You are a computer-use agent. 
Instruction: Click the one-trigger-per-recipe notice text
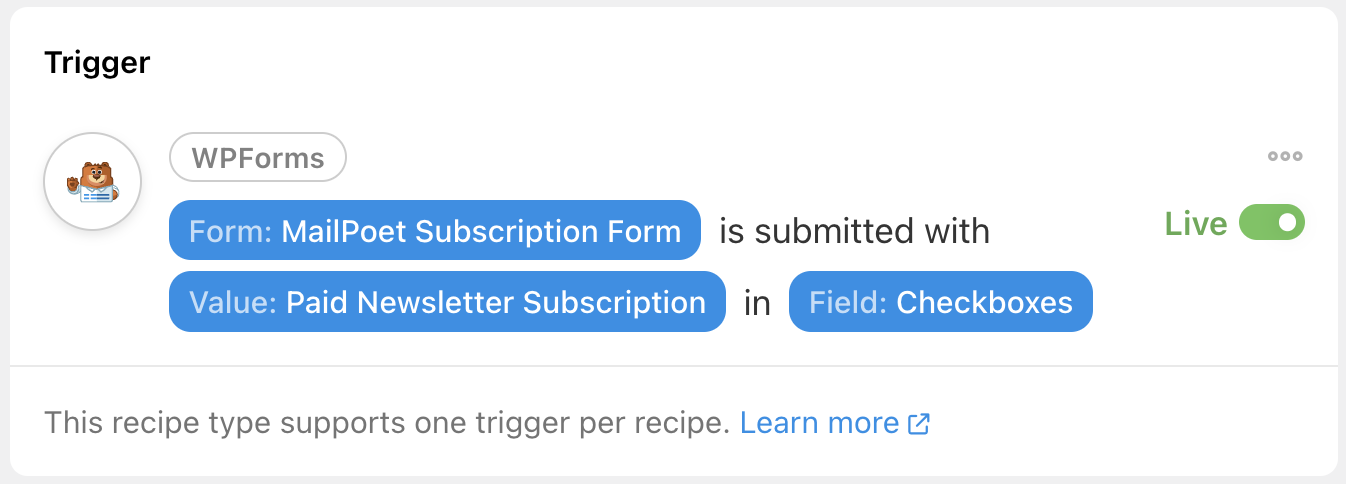(x=387, y=423)
